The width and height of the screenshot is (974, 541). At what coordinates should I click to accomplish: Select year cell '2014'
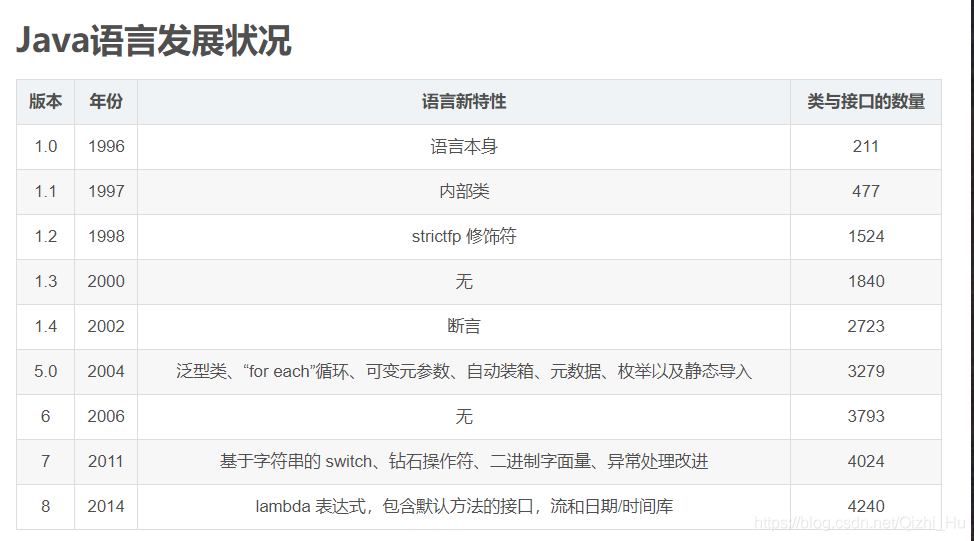pos(106,507)
